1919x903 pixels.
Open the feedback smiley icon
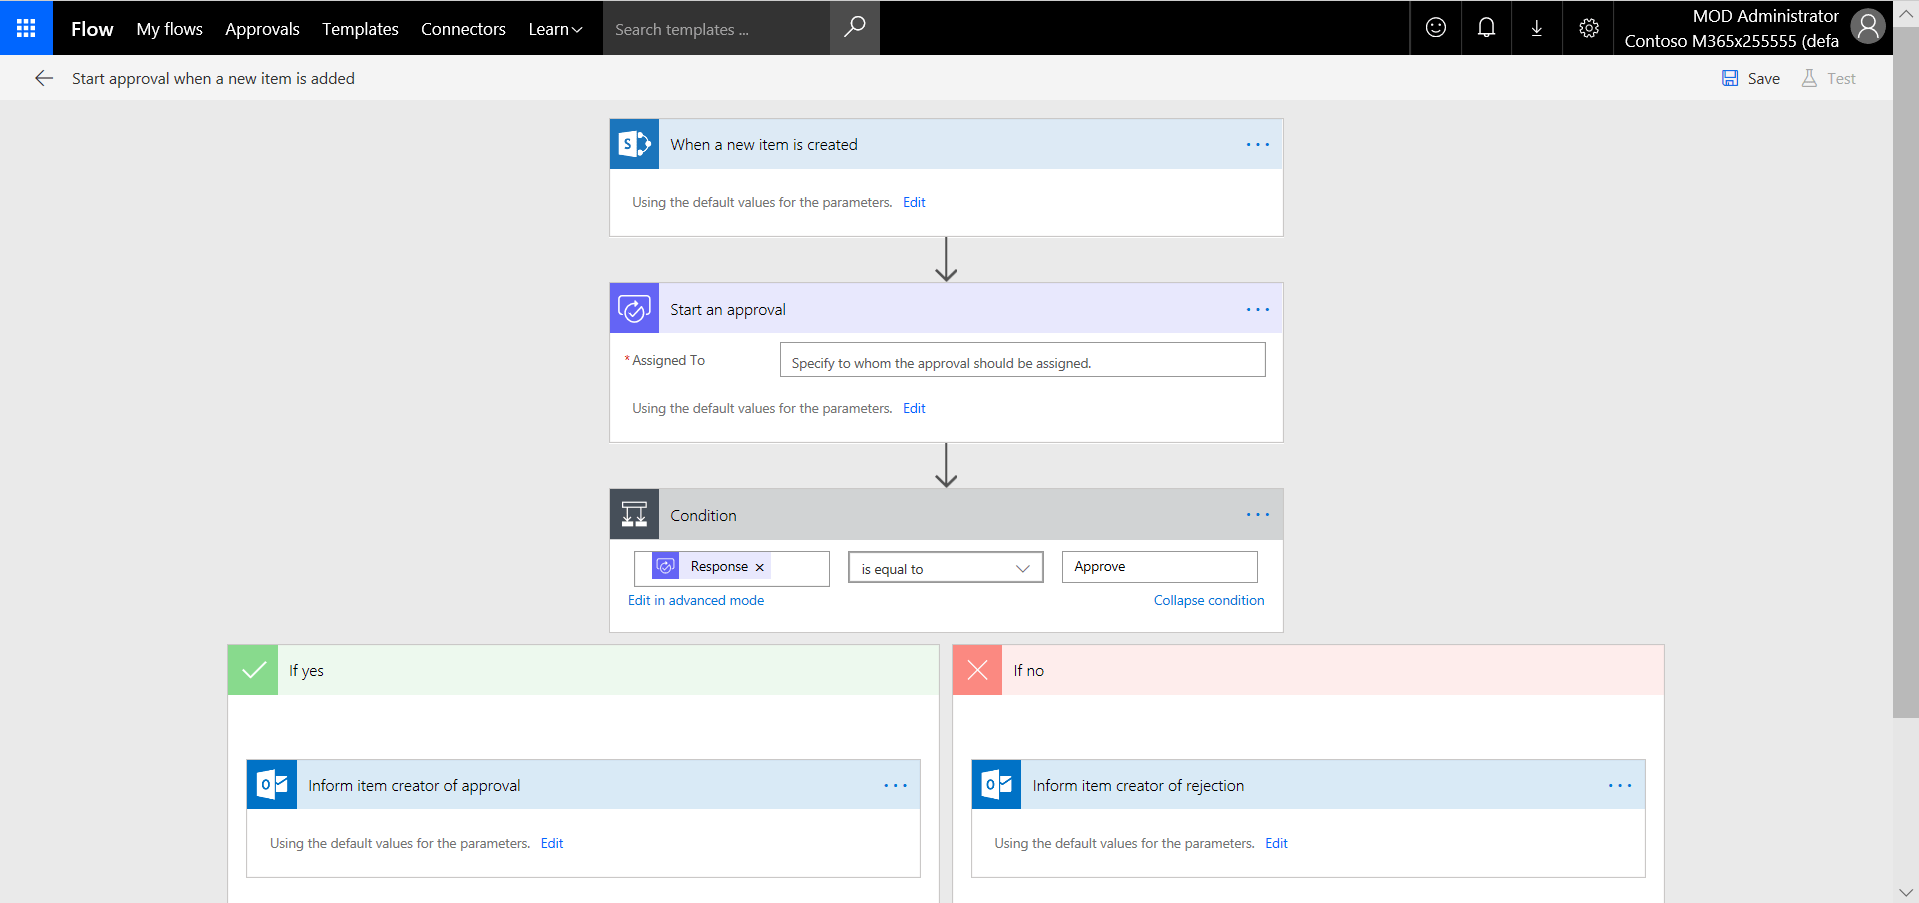pyautogui.click(x=1436, y=28)
